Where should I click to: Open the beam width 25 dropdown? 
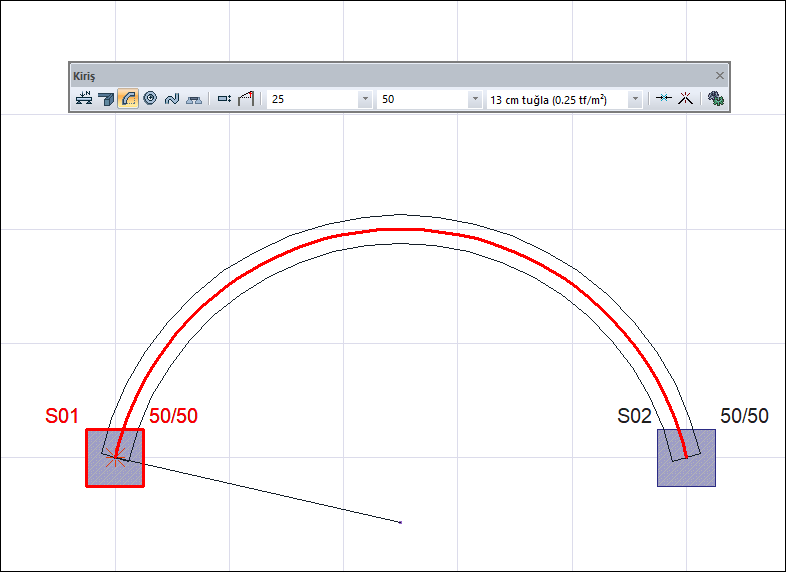point(364,99)
